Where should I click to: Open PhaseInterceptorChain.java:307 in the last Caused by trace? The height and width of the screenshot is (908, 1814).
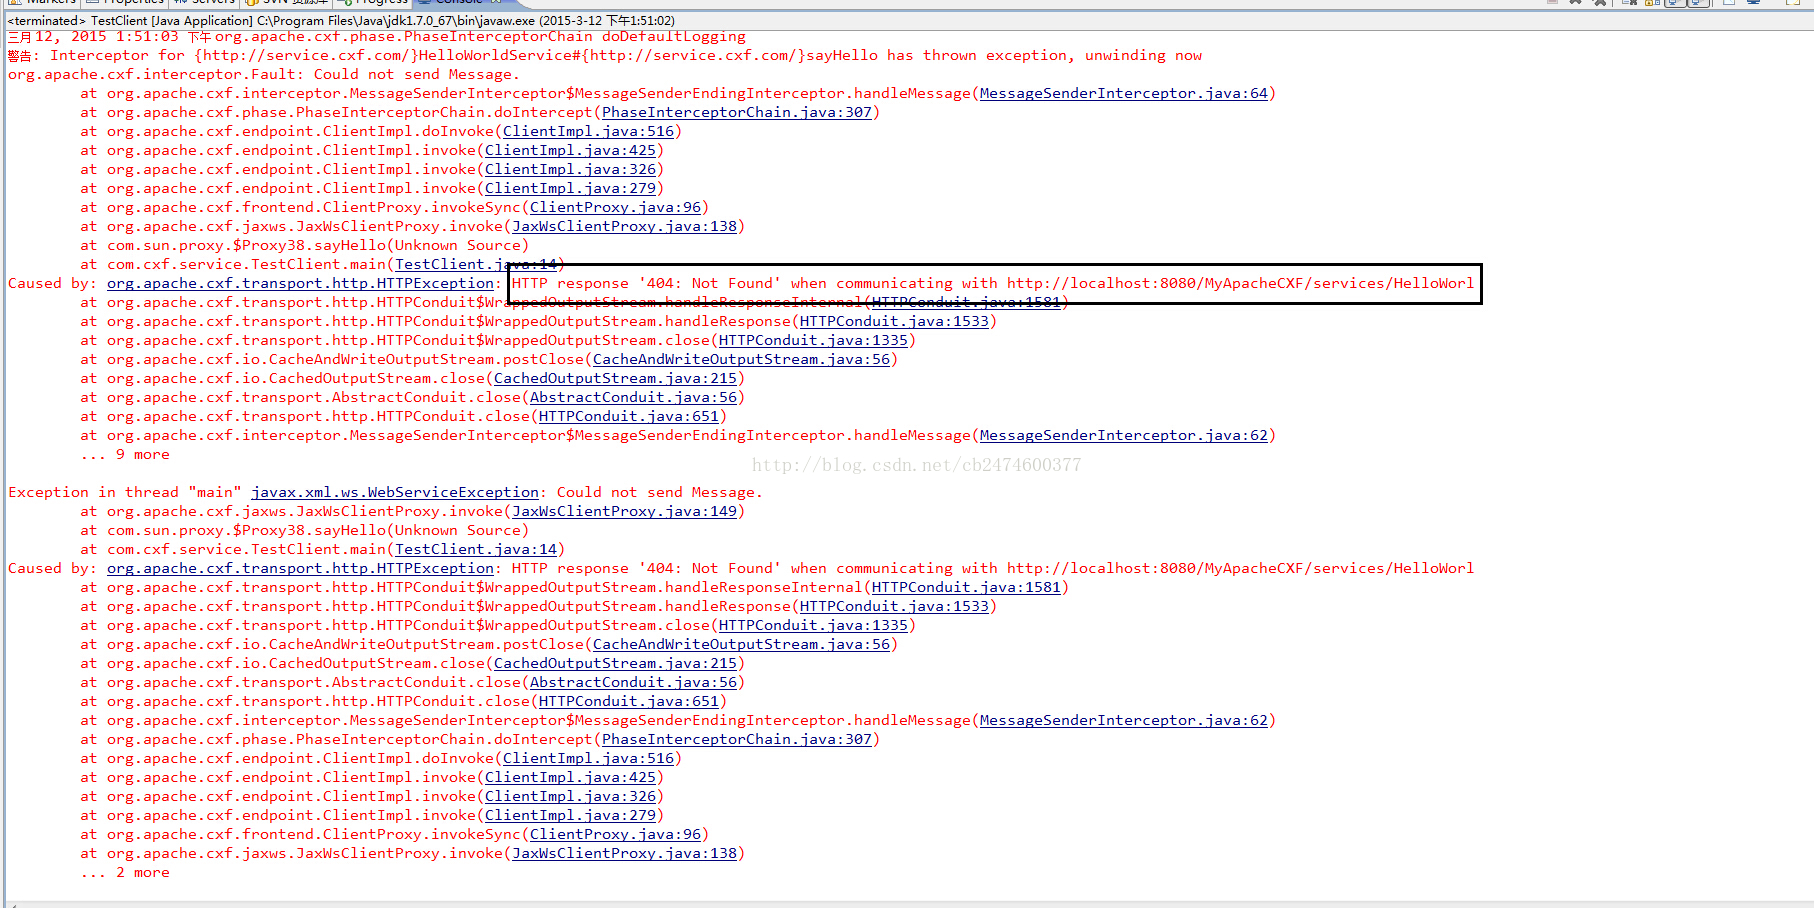pos(736,739)
